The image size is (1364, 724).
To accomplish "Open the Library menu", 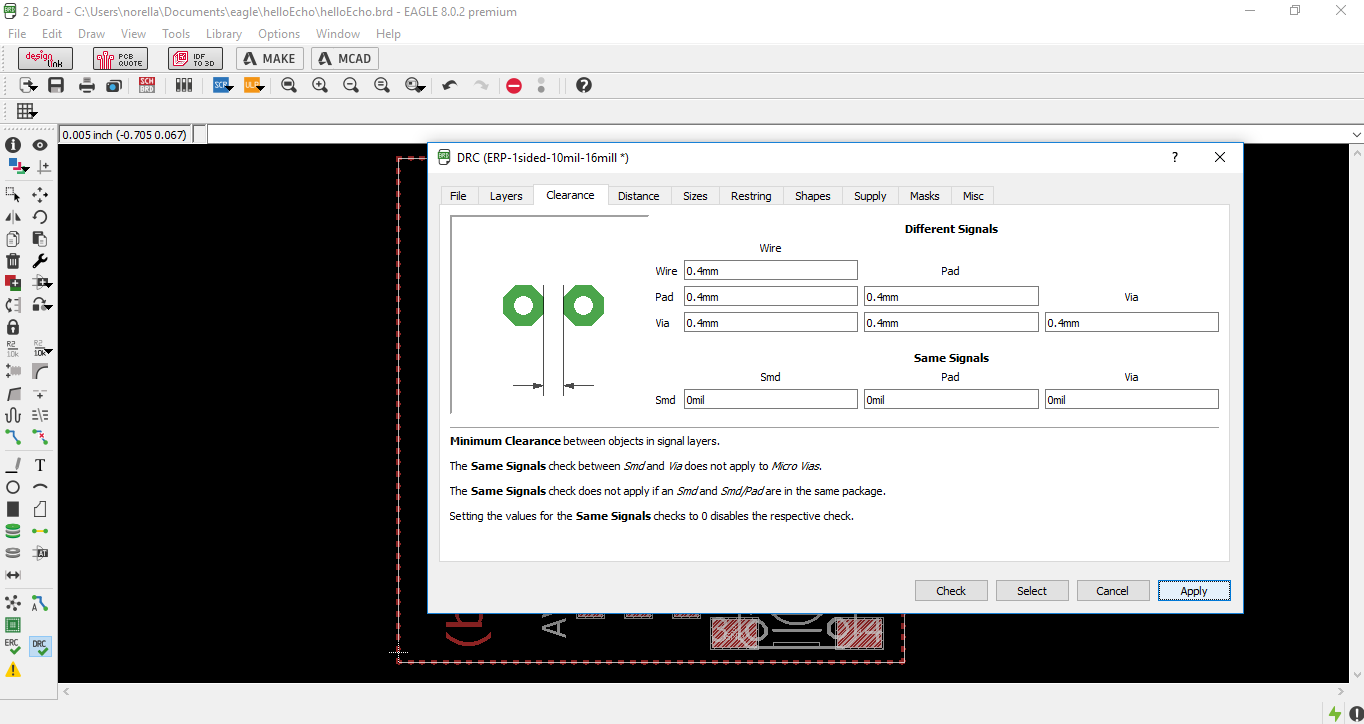I will point(224,34).
